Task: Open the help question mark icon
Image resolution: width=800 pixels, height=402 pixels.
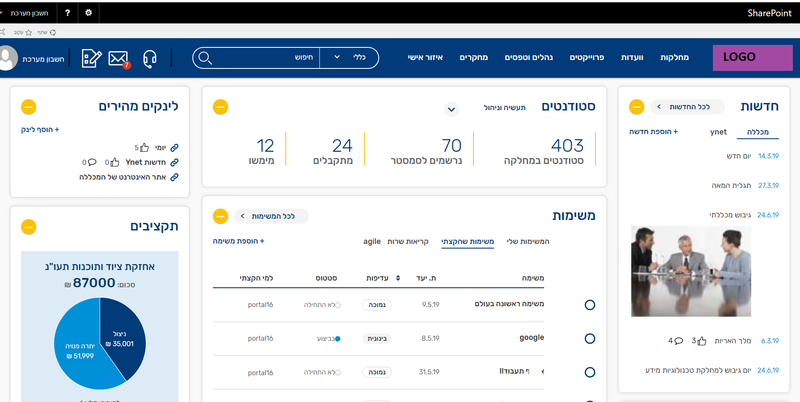Action: point(66,13)
